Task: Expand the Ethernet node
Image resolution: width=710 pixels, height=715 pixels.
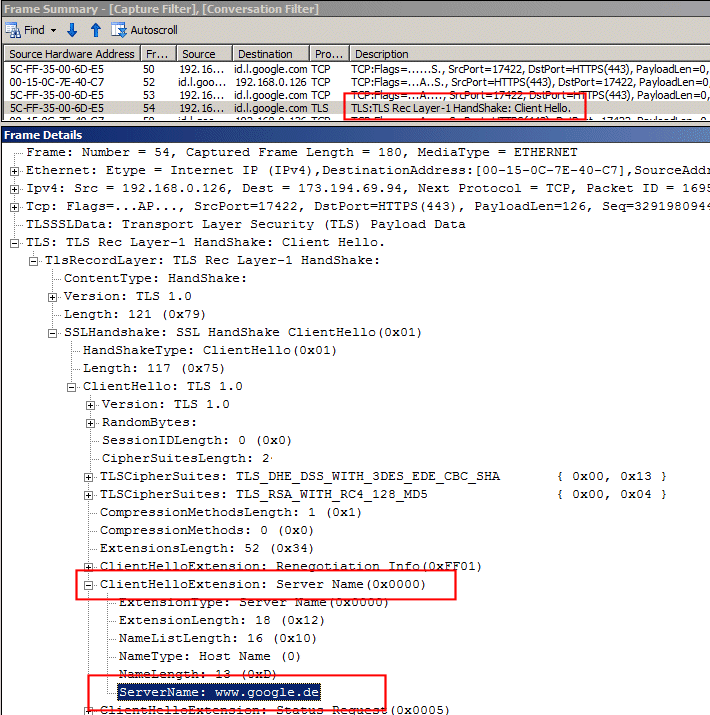Action: click(x=15, y=171)
